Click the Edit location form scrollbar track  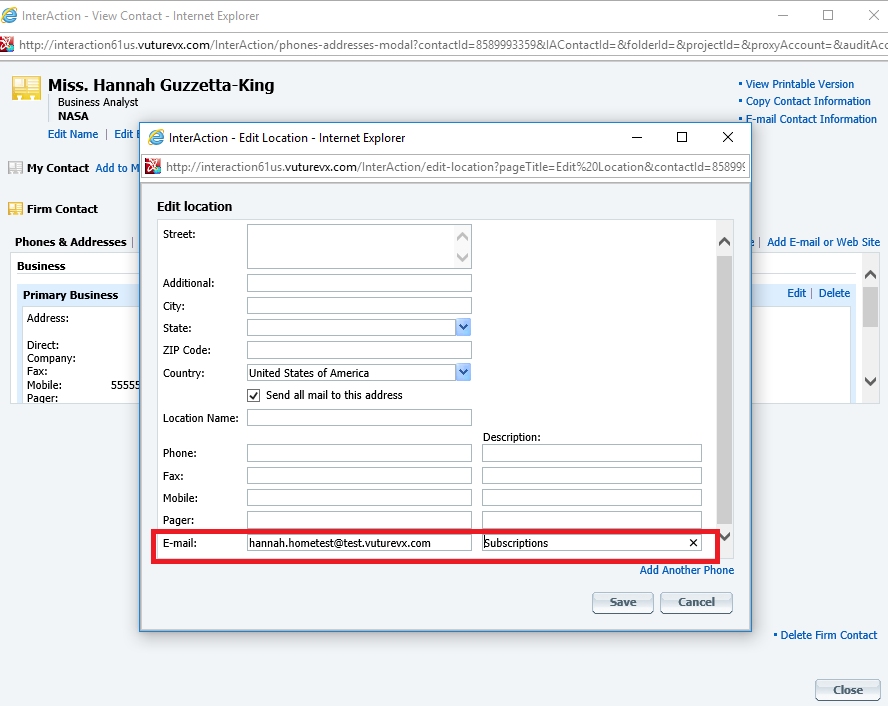724,391
